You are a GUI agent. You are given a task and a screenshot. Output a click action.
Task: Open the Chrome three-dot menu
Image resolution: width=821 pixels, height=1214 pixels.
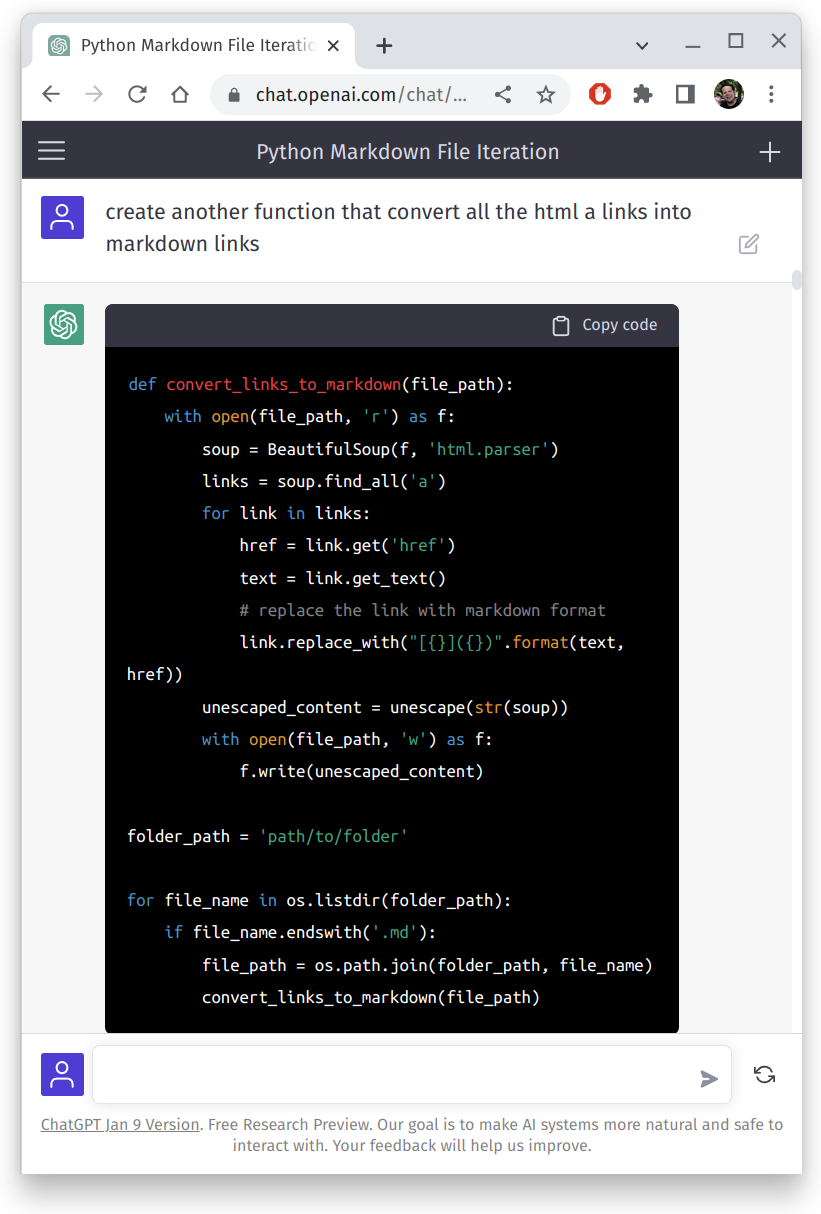[x=771, y=94]
